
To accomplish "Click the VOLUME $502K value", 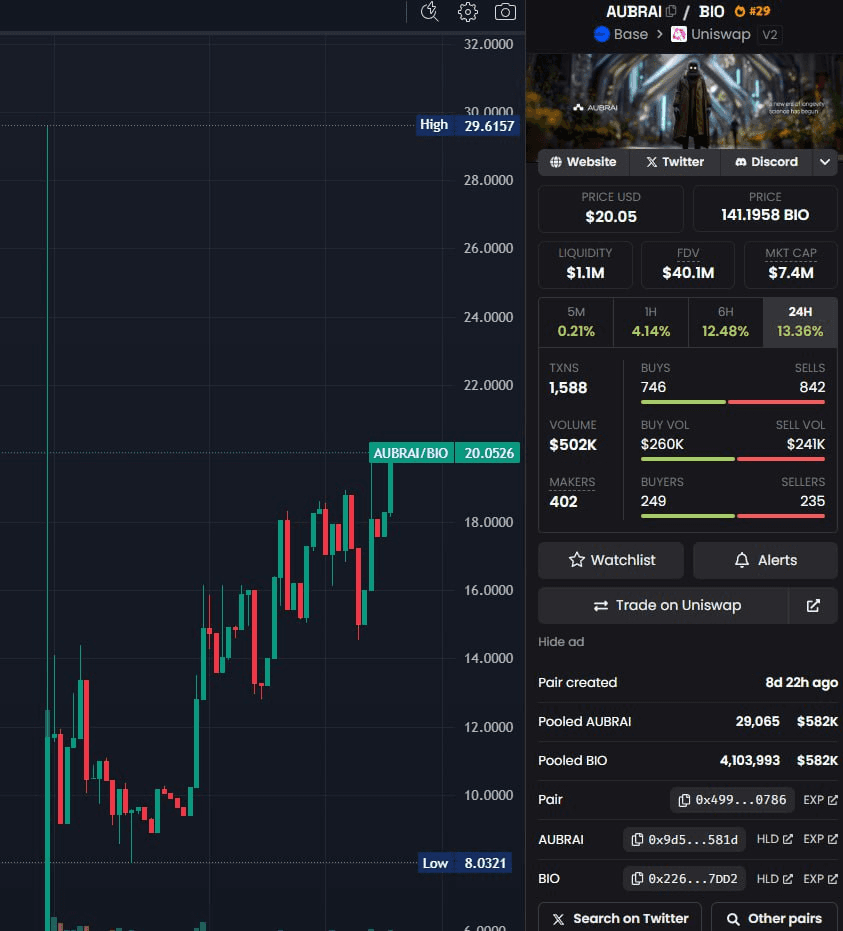I will coord(573,445).
